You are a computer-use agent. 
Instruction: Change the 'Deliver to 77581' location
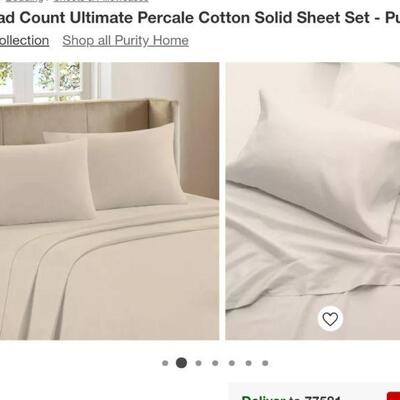(291, 398)
